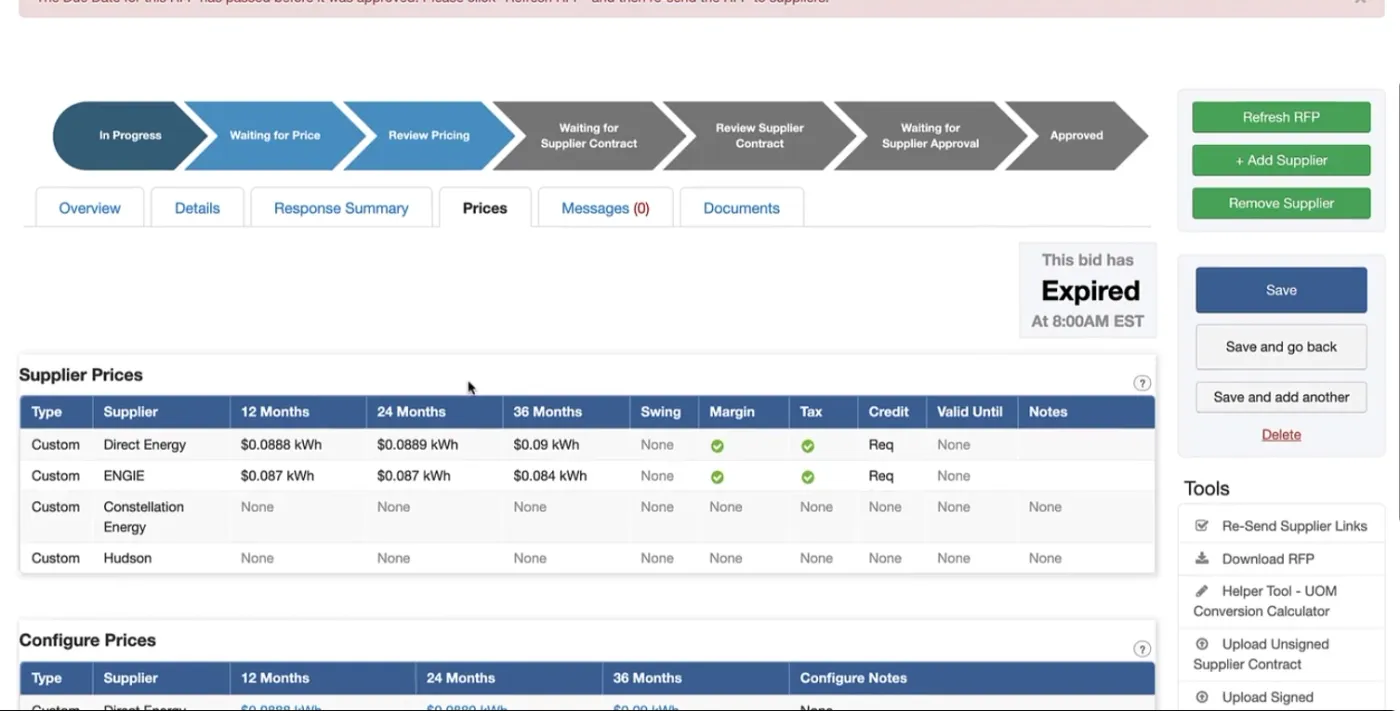Image resolution: width=1400 pixels, height=711 pixels.
Task: Open the Overview tab
Action: tap(90, 208)
